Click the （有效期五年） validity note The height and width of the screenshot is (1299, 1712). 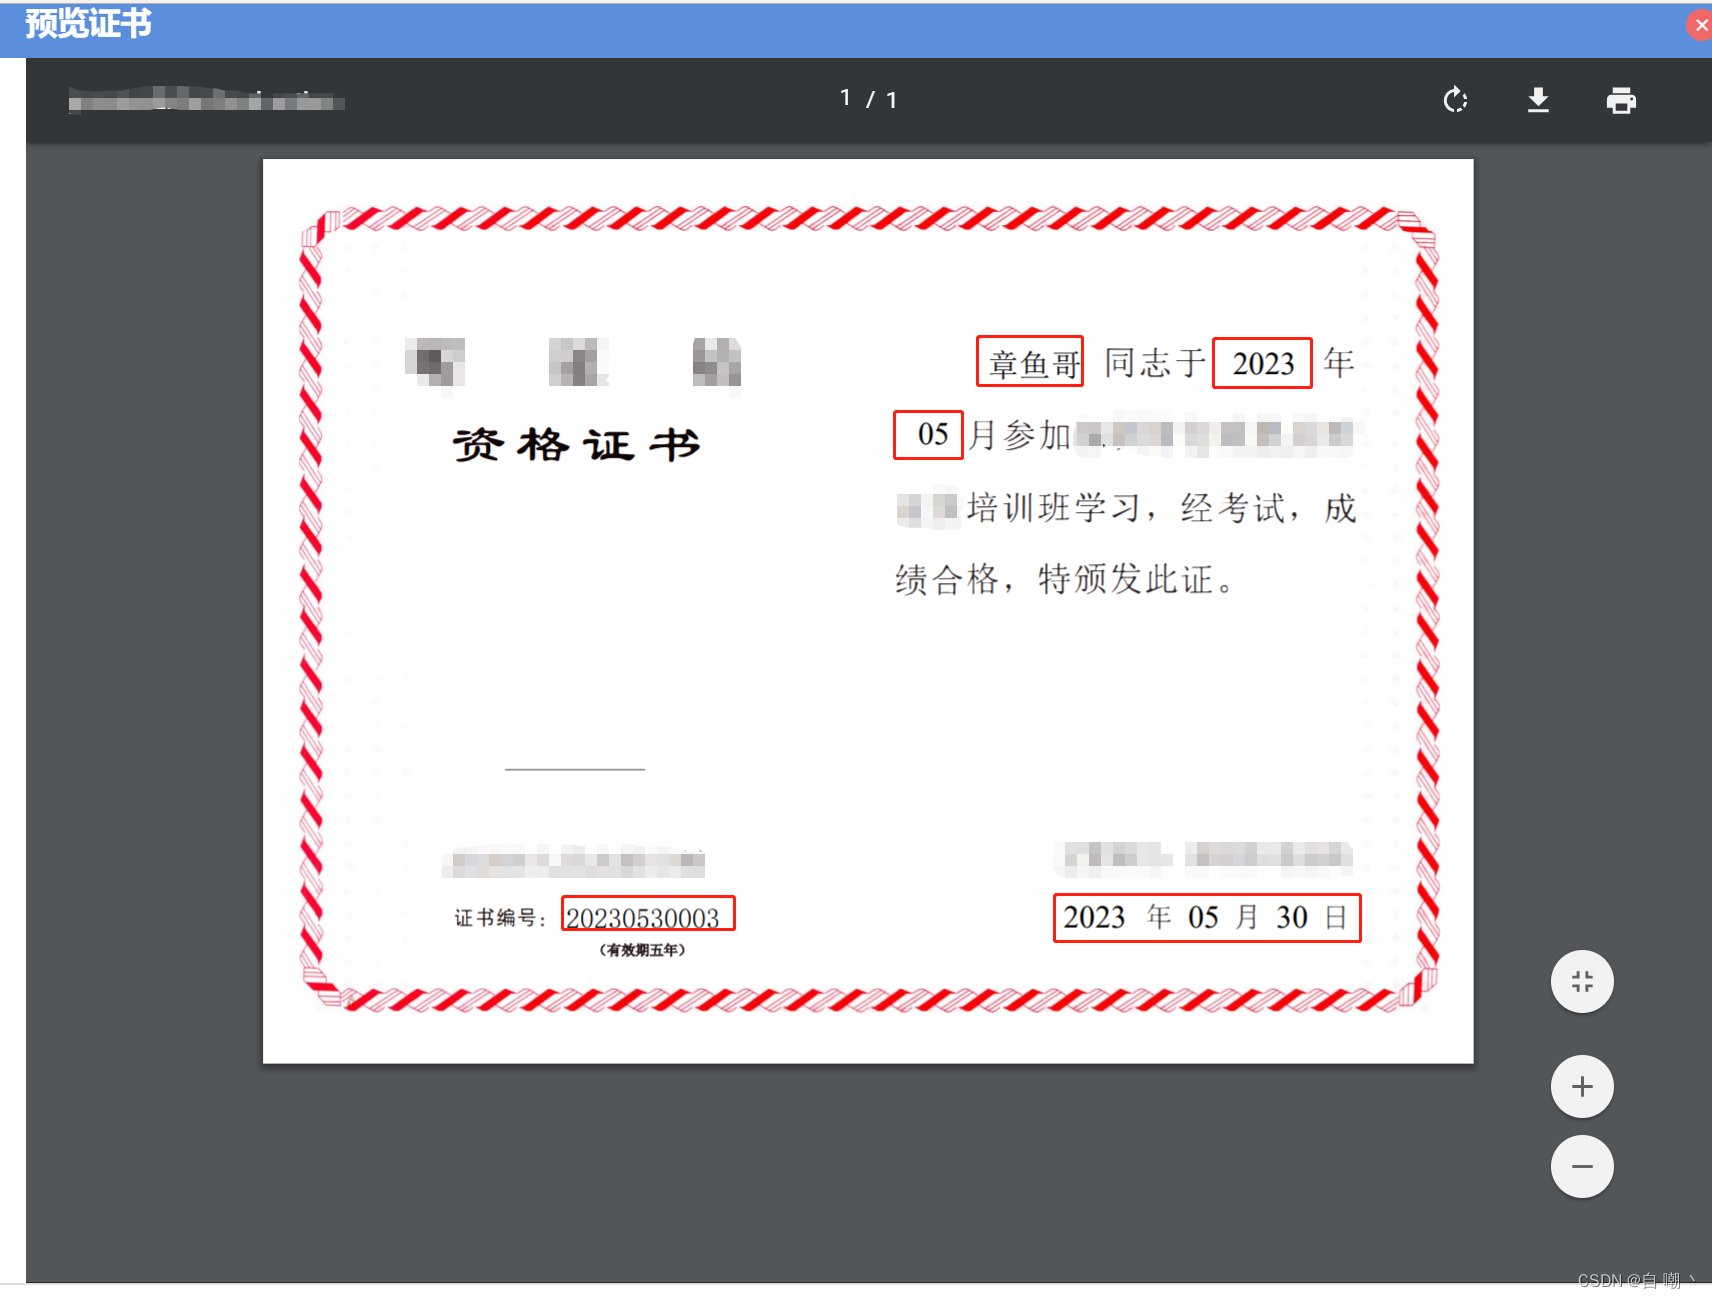click(644, 950)
